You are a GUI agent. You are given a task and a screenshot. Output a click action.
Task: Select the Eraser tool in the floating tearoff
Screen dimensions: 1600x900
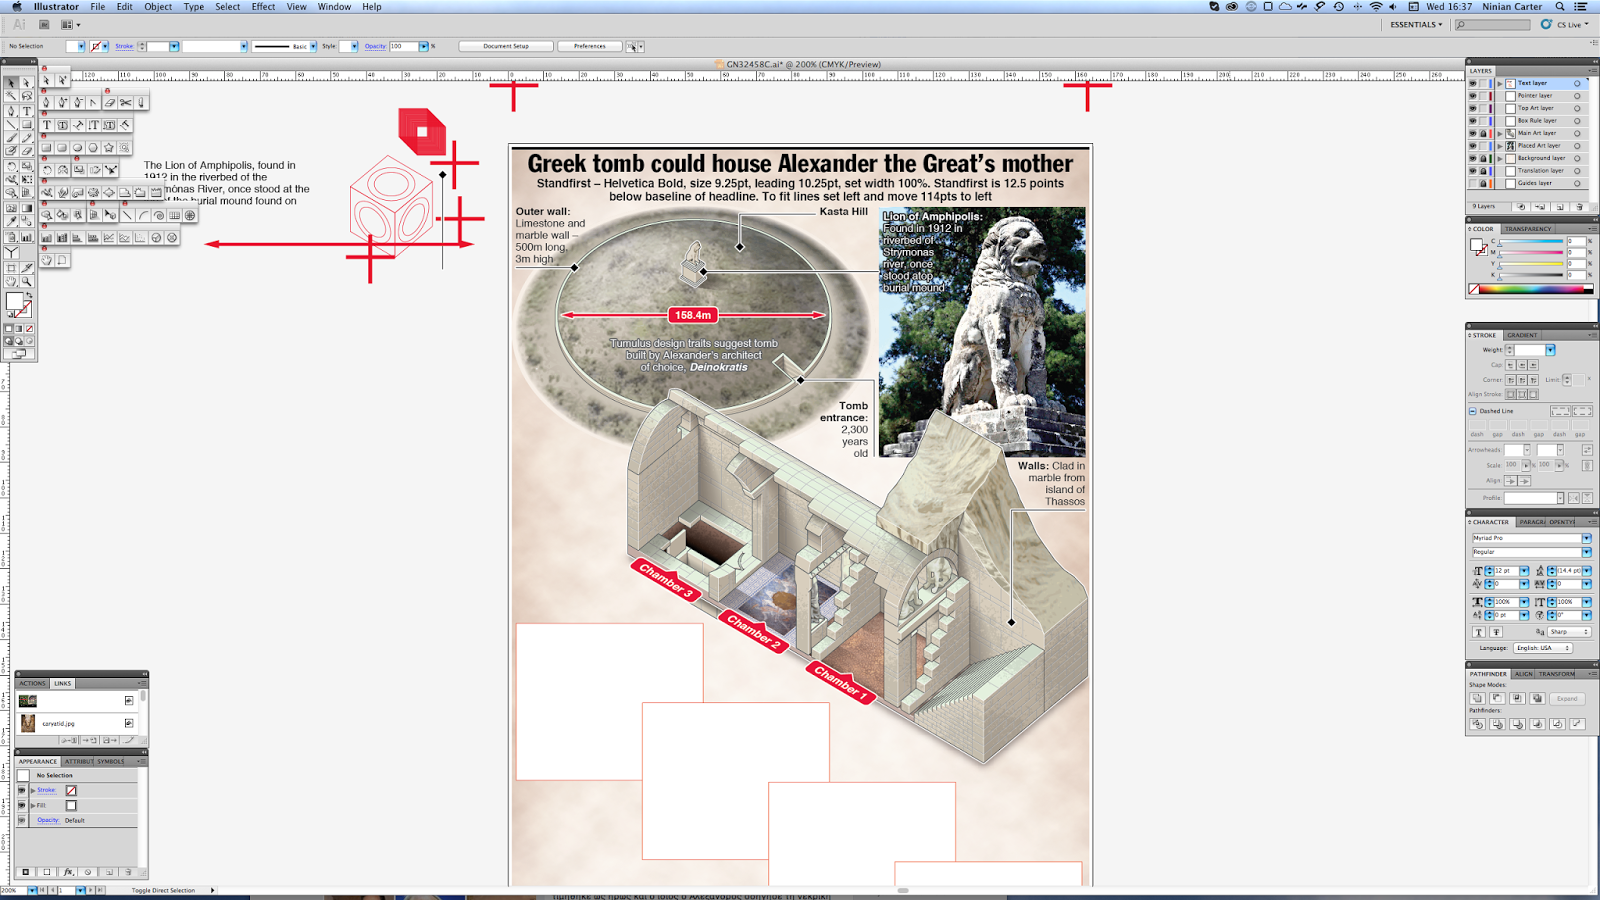[110, 102]
